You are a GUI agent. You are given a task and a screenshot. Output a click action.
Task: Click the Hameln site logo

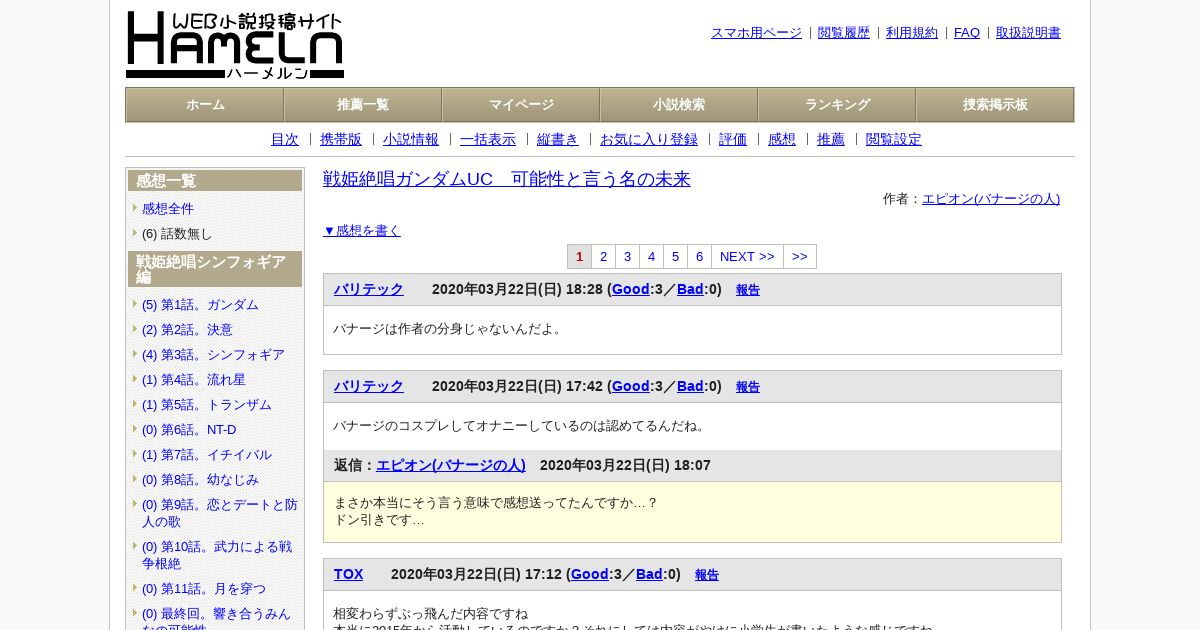tap(235, 45)
